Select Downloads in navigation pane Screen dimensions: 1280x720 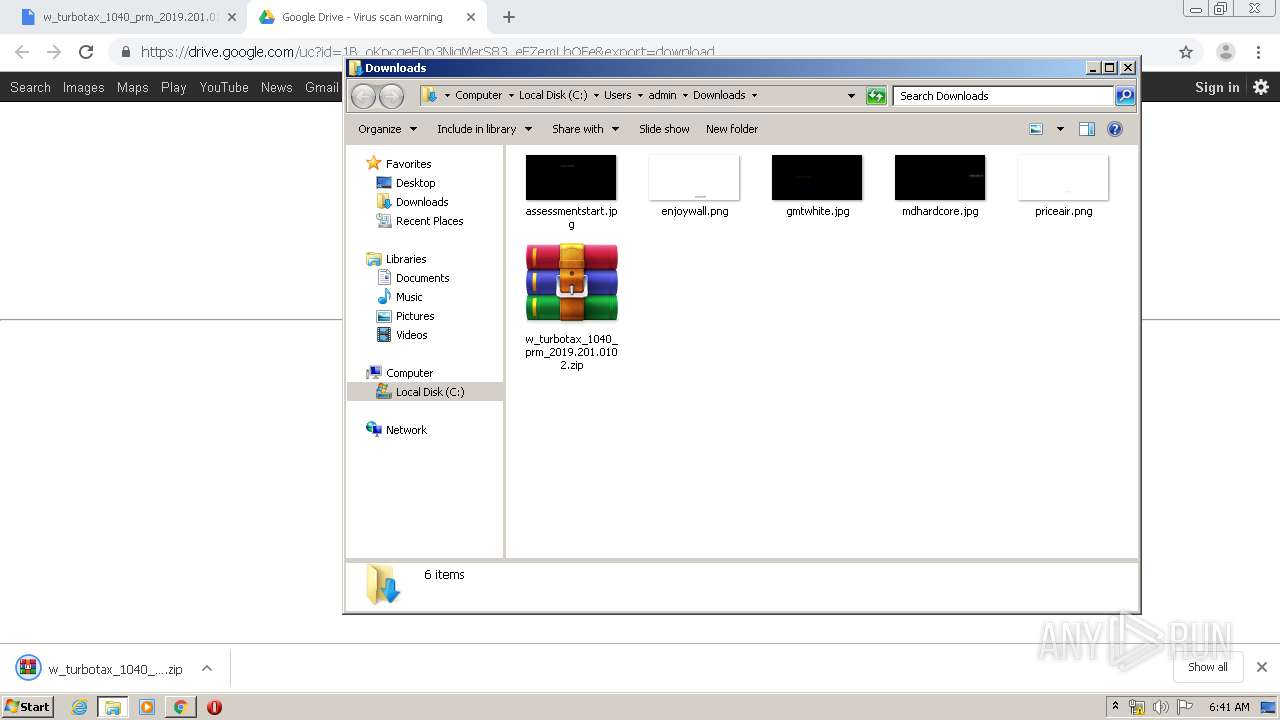tap(421, 202)
